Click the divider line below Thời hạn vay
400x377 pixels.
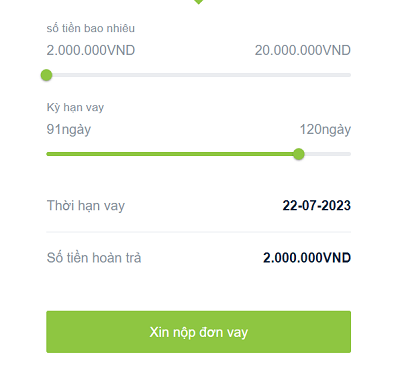point(198,232)
